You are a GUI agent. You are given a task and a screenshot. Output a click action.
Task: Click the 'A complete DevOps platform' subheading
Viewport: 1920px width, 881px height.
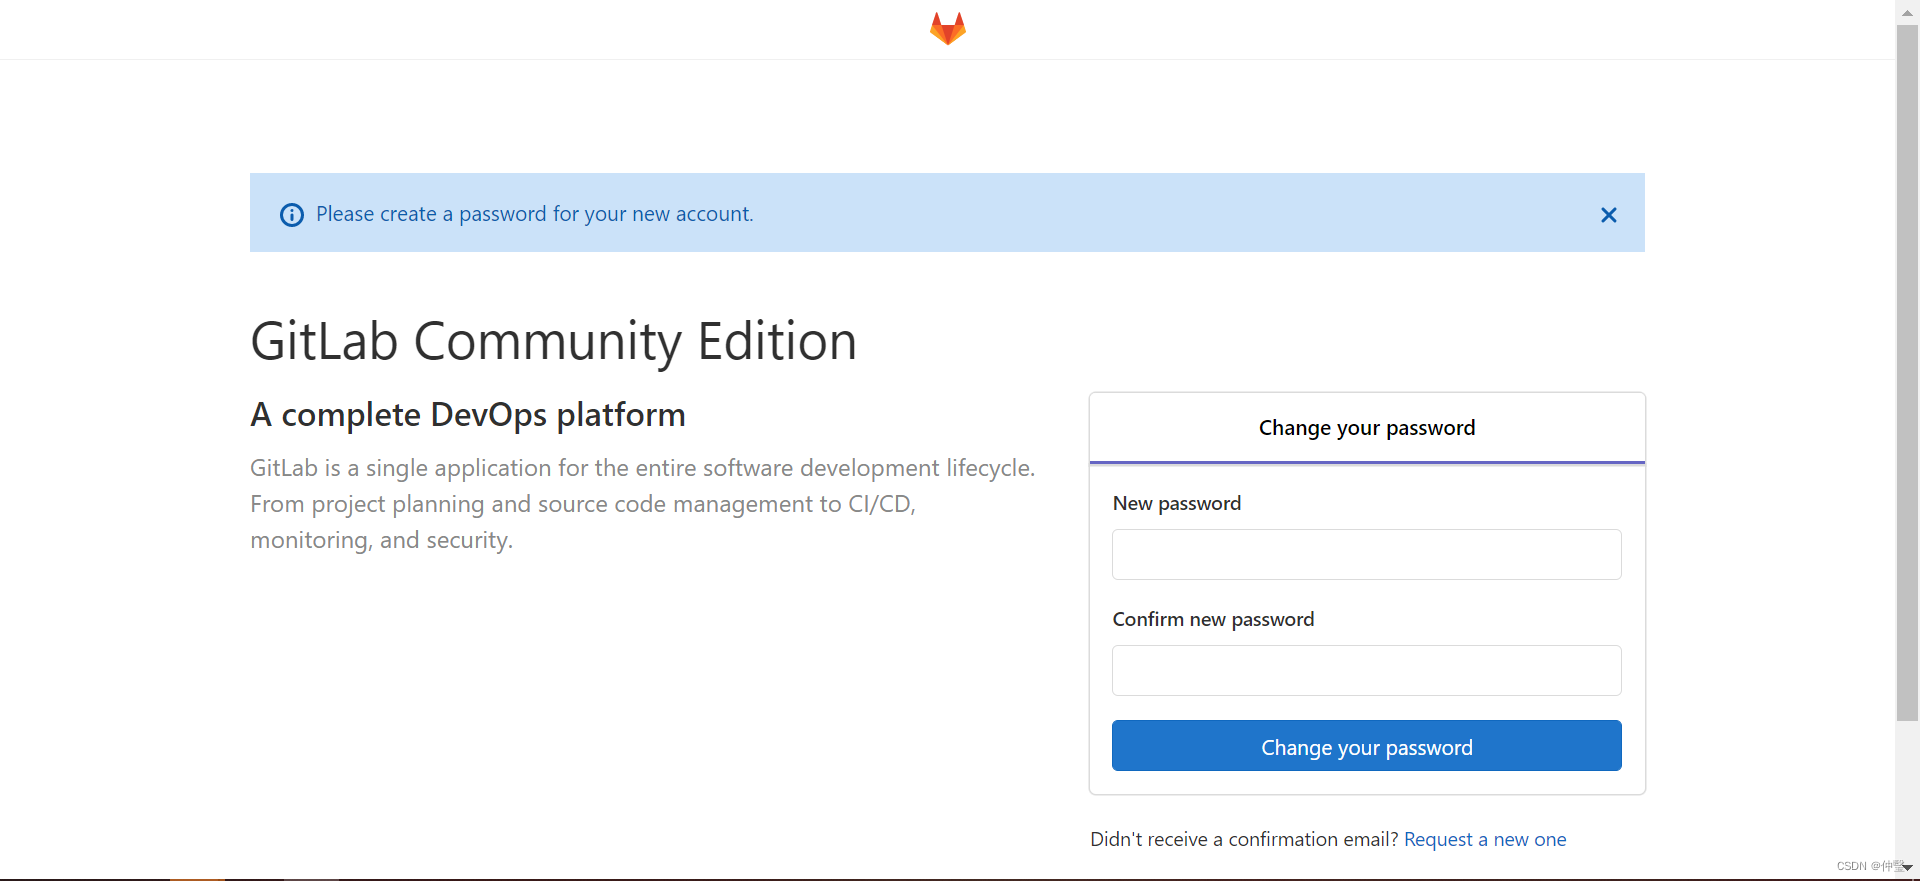pos(468,414)
